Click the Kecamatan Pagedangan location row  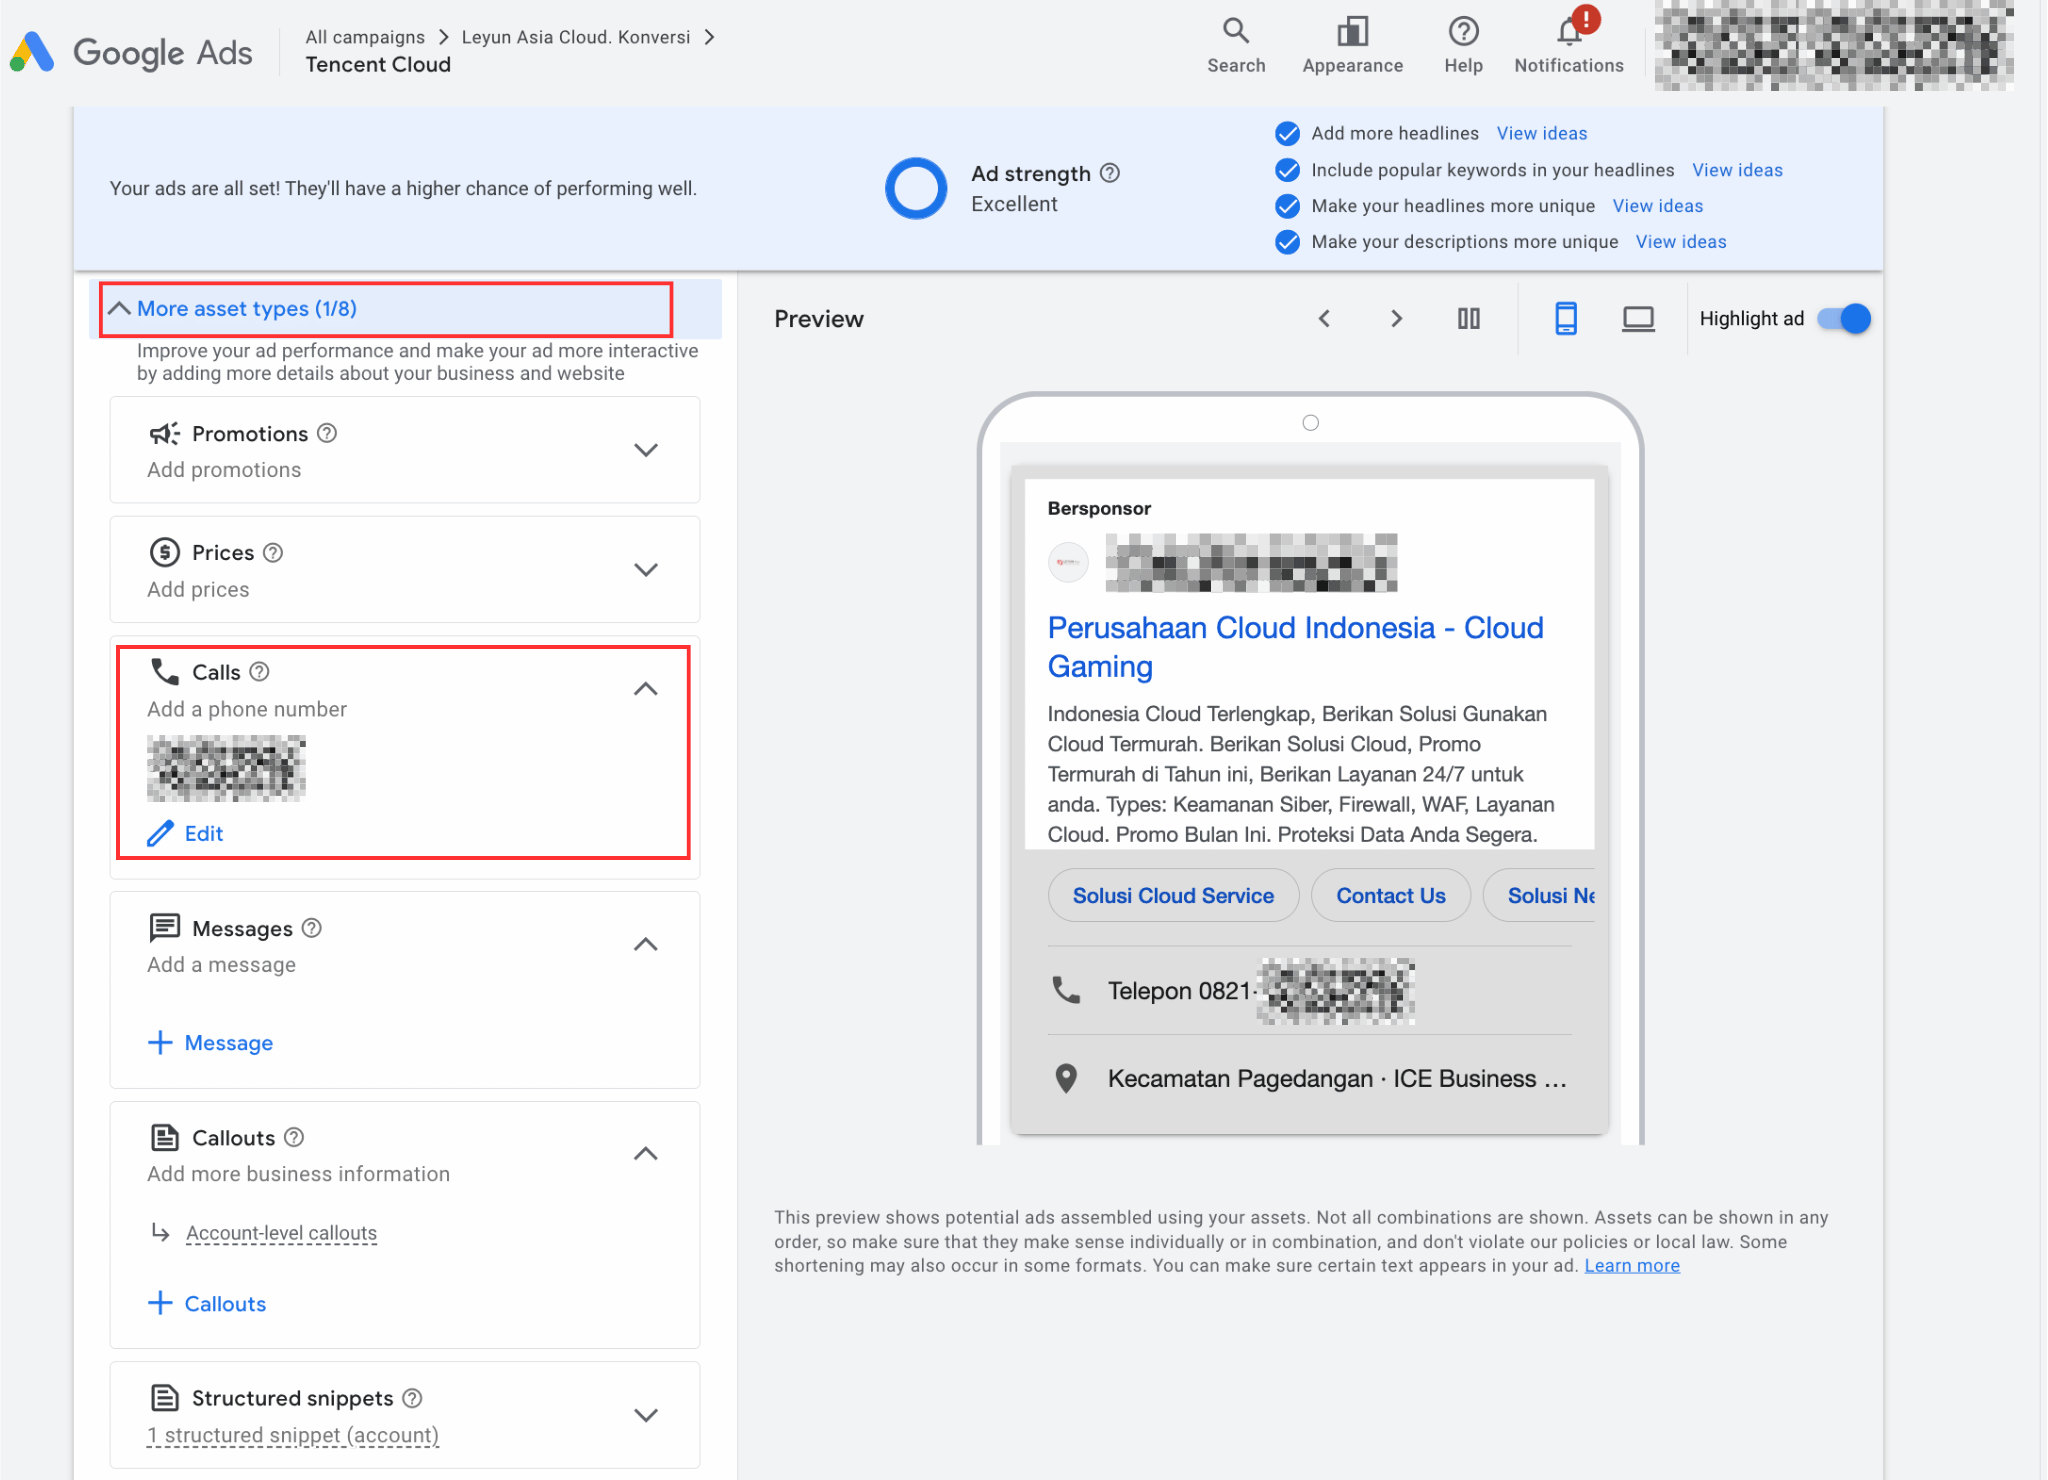tap(1309, 1078)
